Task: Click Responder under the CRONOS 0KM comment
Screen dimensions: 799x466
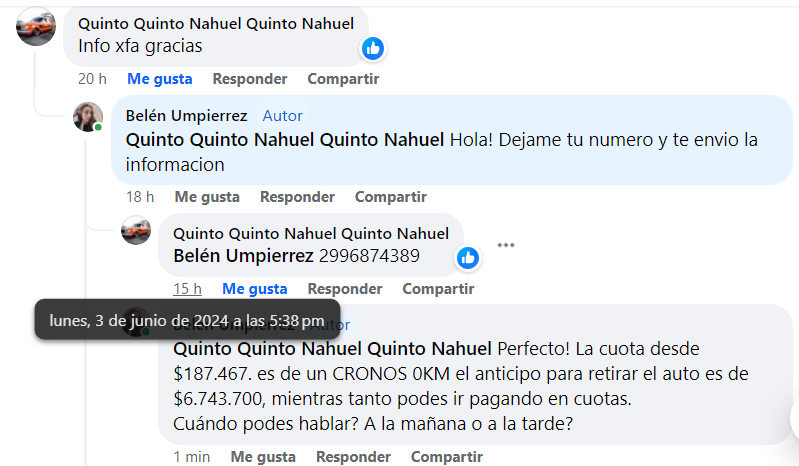Action: point(353,457)
